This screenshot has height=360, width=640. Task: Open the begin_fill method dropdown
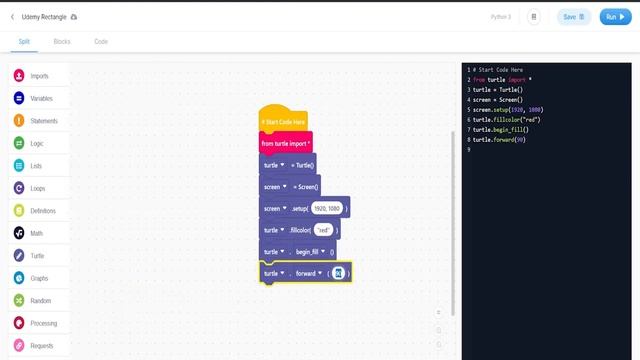click(x=310, y=252)
